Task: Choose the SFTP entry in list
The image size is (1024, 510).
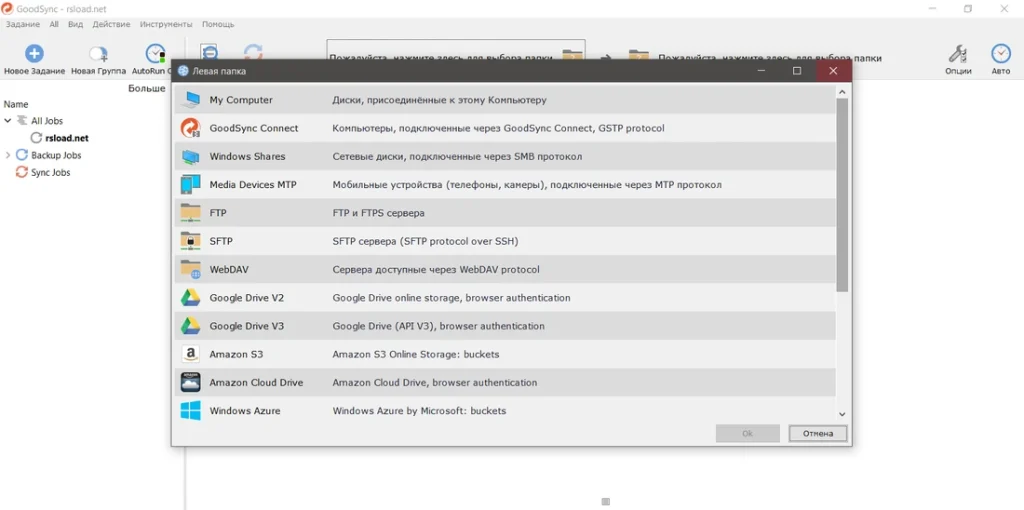Action: click(221, 241)
